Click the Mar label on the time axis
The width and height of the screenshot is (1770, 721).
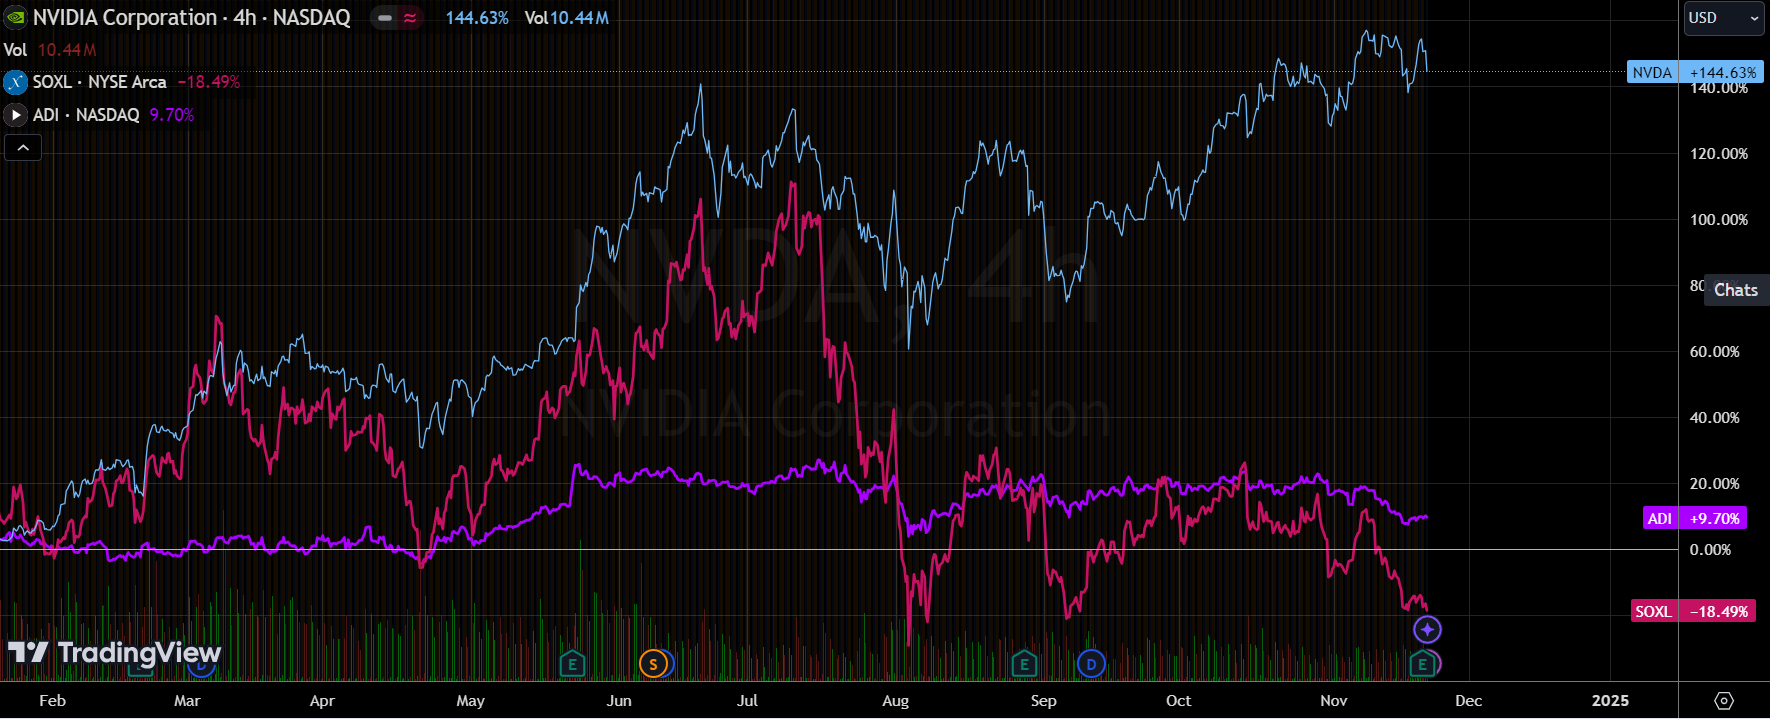tap(187, 701)
